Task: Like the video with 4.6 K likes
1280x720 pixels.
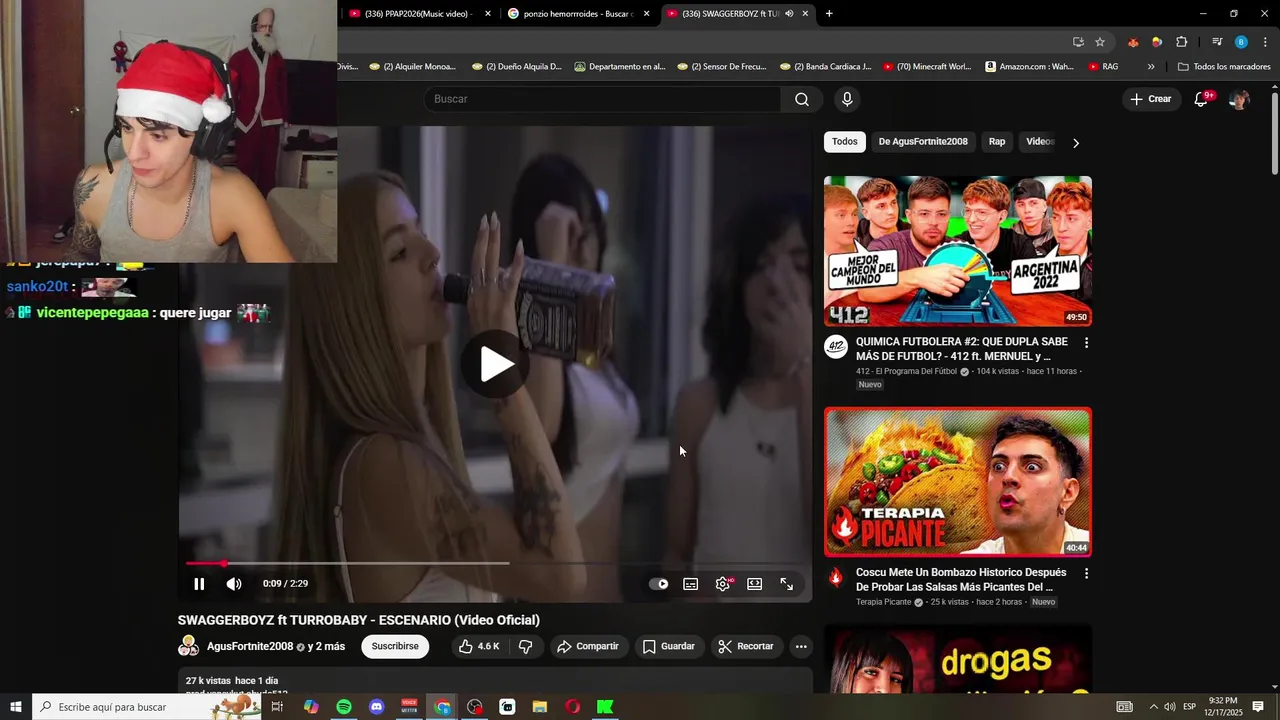Action: tap(479, 646)
